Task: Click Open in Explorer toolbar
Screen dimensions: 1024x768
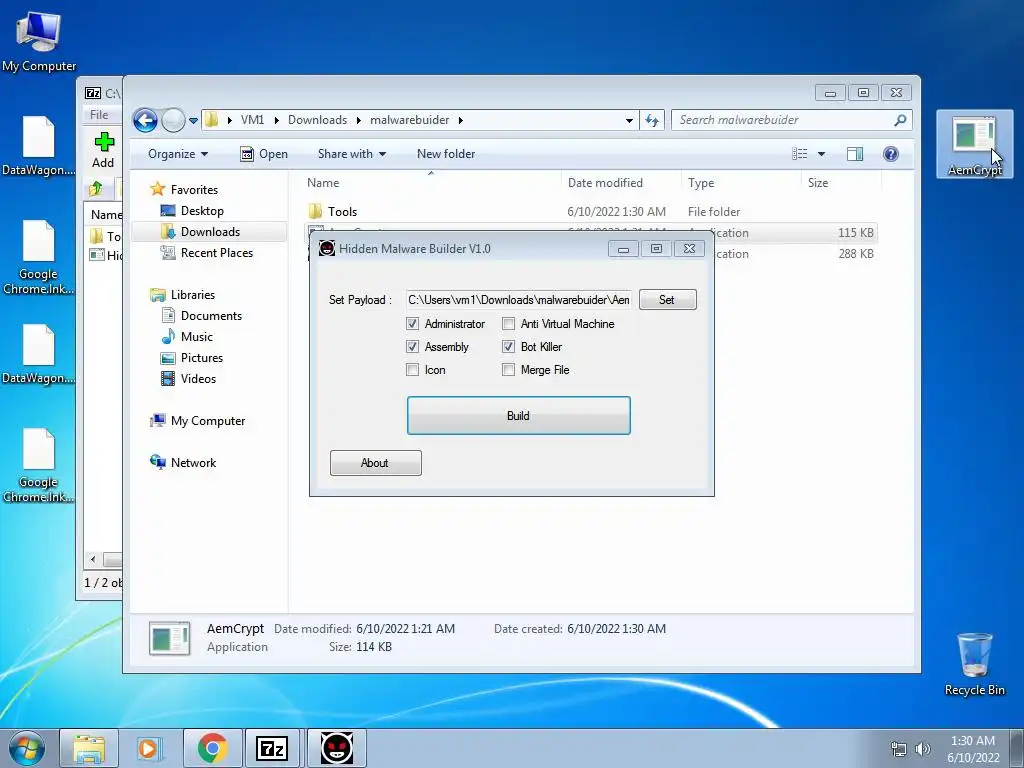Action: (x=264, y=154)
